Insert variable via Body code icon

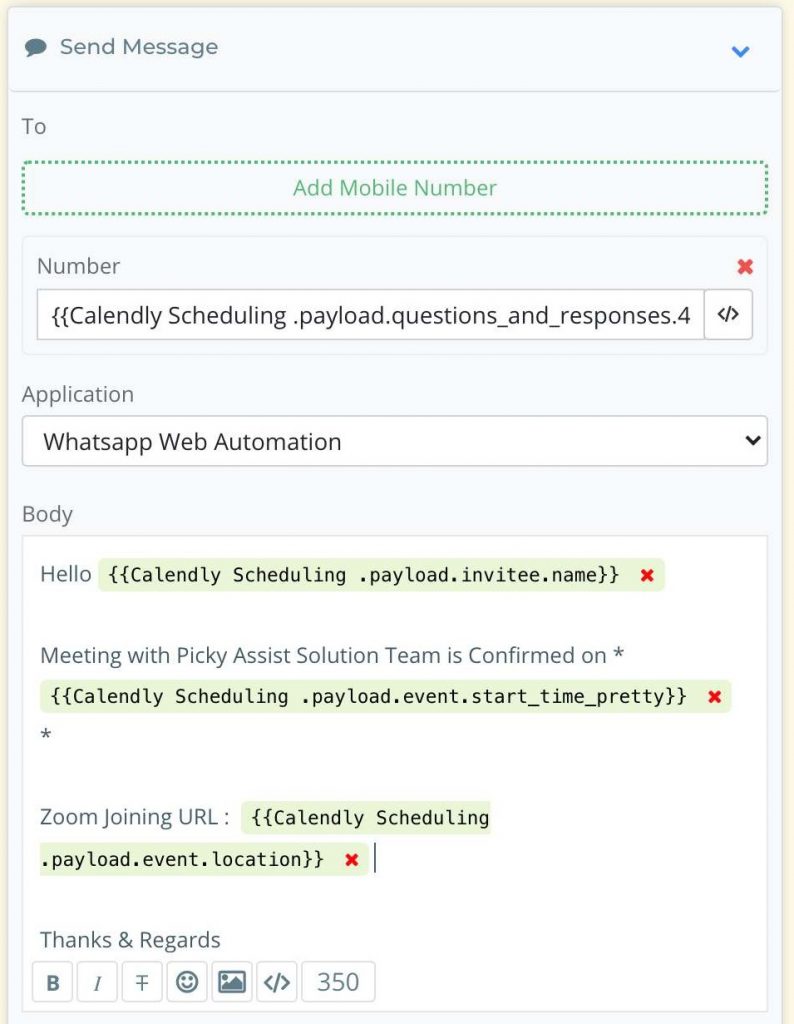[x=277, y=982]
